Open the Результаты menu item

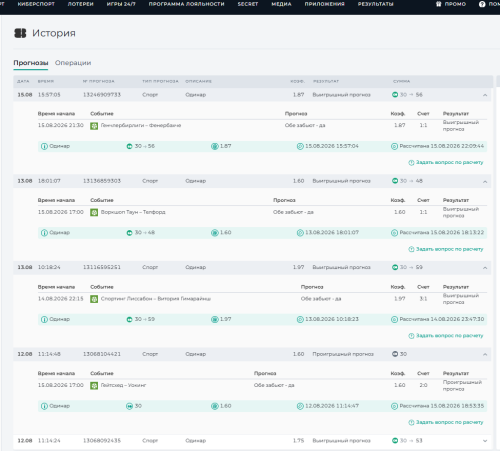(x=376, y=4)
